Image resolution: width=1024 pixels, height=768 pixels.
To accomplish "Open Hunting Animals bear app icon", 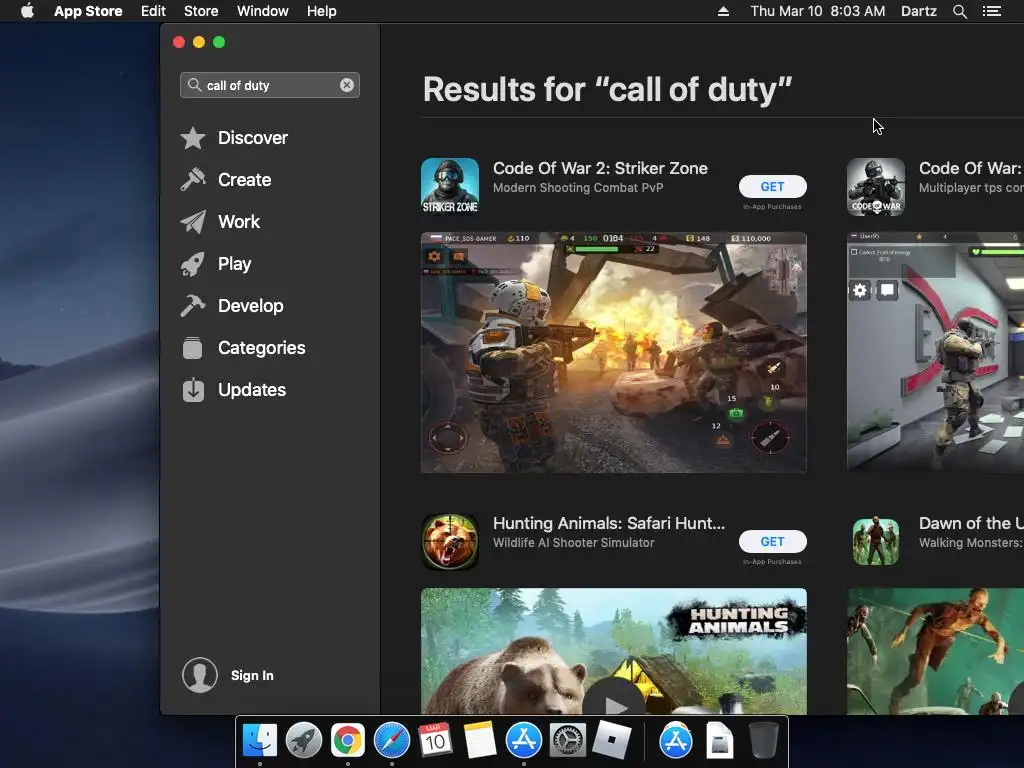I will point(450,541).
